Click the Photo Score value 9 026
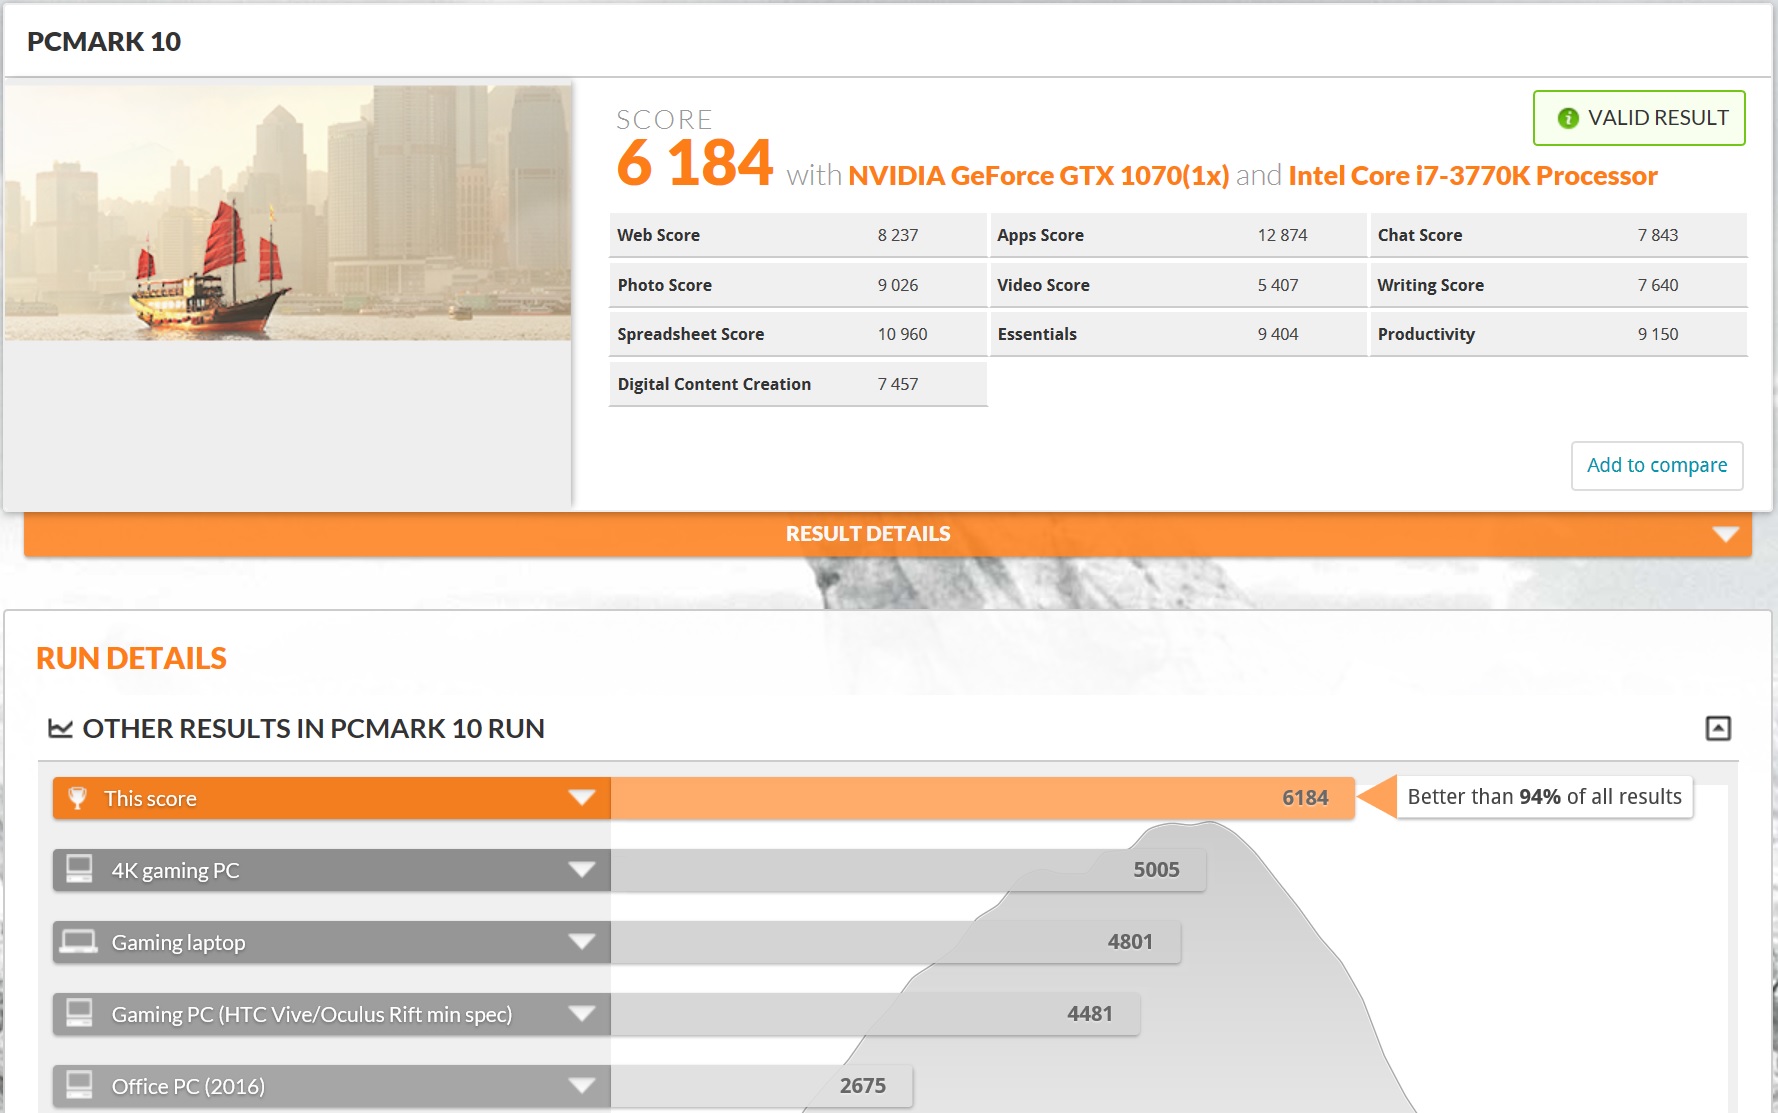 tap(898, 285)
